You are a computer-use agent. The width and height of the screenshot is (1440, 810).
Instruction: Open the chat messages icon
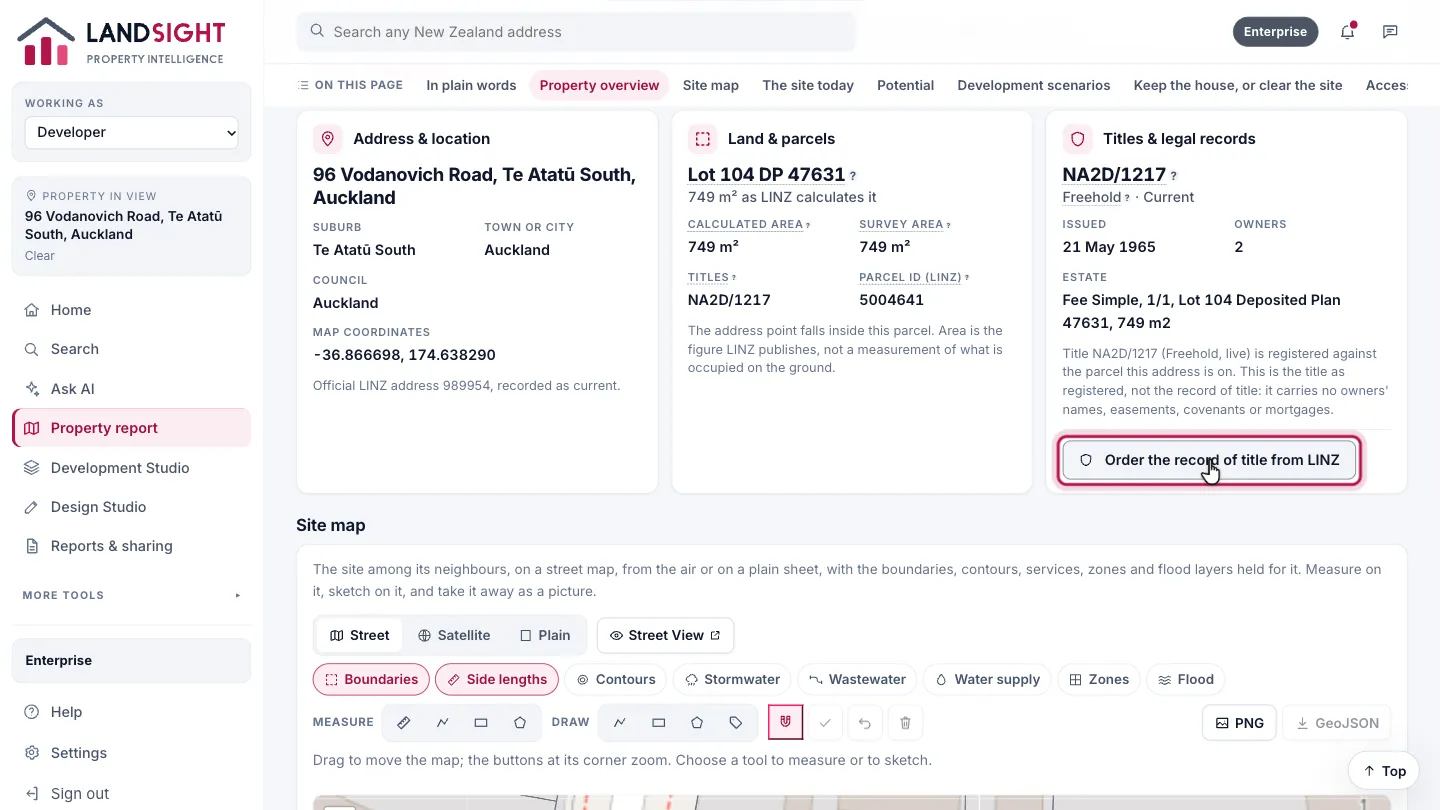(x=1390, y=32)
